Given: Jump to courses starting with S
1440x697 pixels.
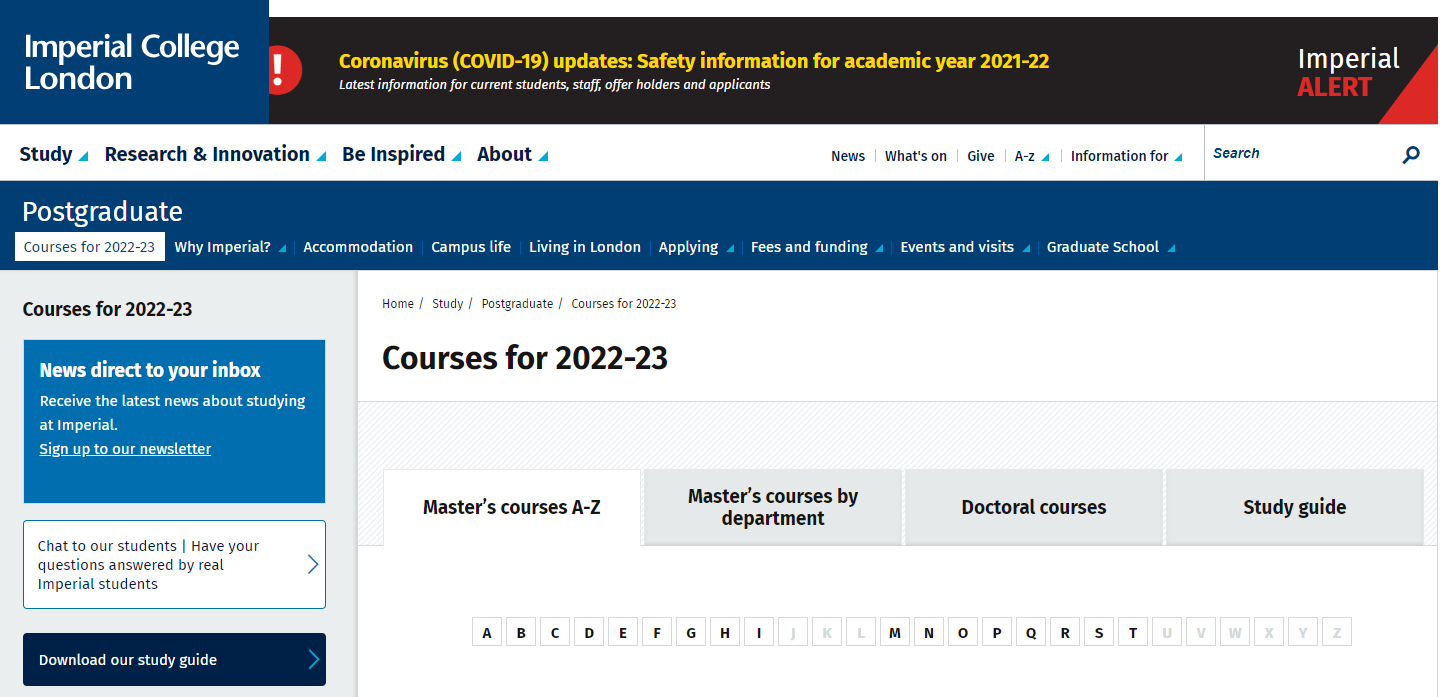Looking at the screenshot, I should [x=1099, y=632].
